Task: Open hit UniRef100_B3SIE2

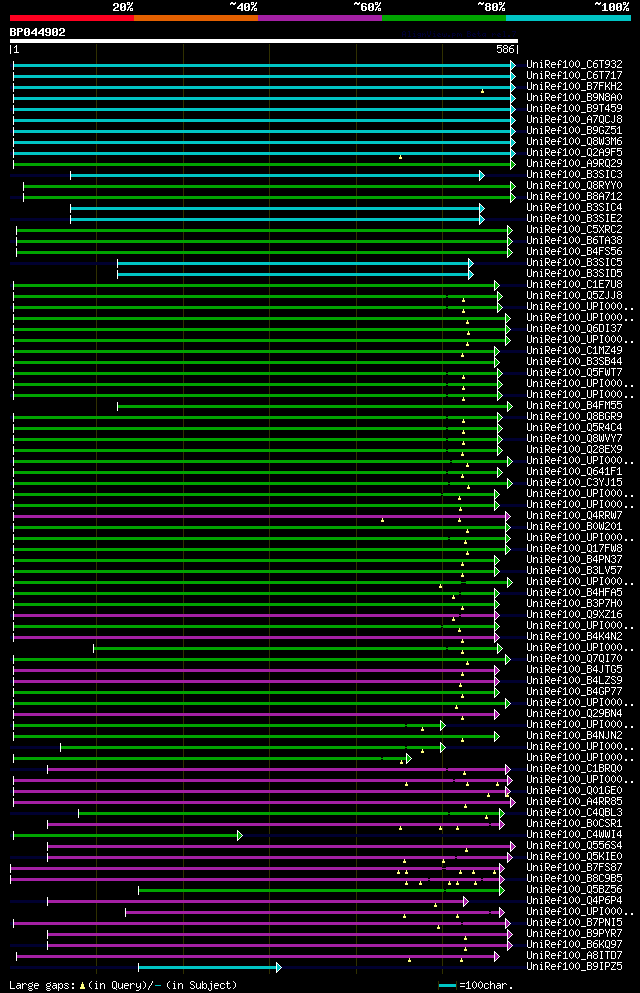Action: (x=574, y=218)
